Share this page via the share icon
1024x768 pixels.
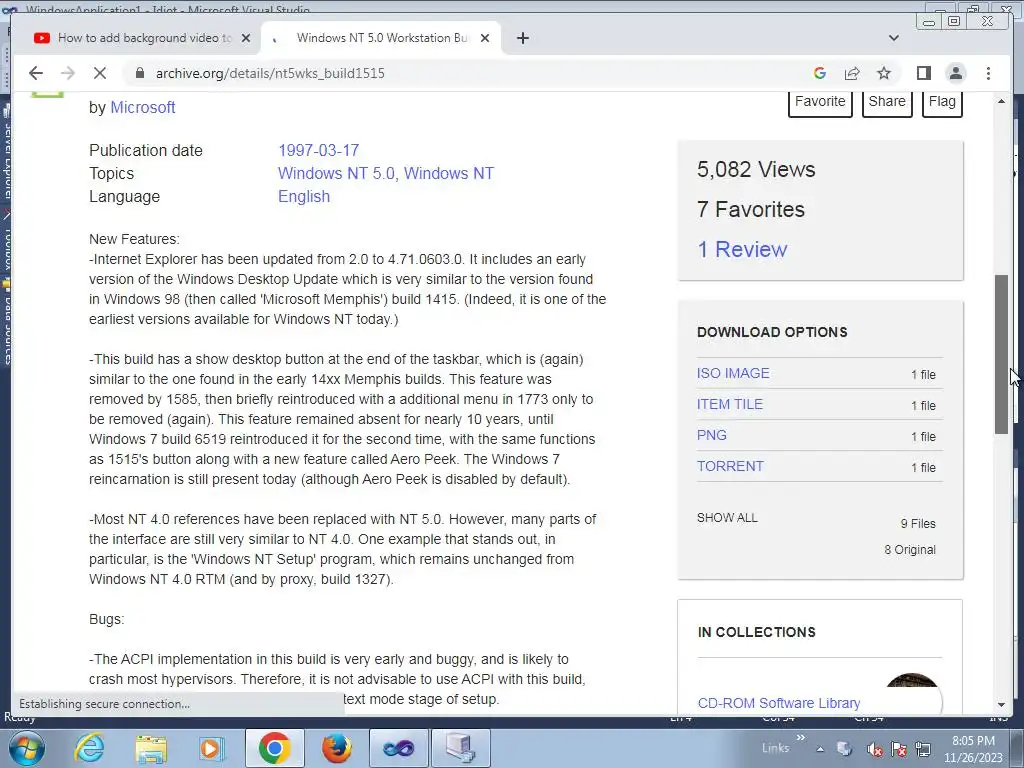point(852,73)
